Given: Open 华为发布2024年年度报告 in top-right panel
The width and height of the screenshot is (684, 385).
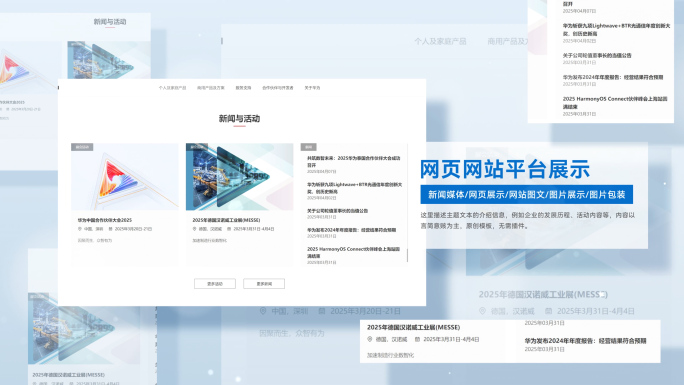Looking at the screenshot, I should [x=612, y=77].
